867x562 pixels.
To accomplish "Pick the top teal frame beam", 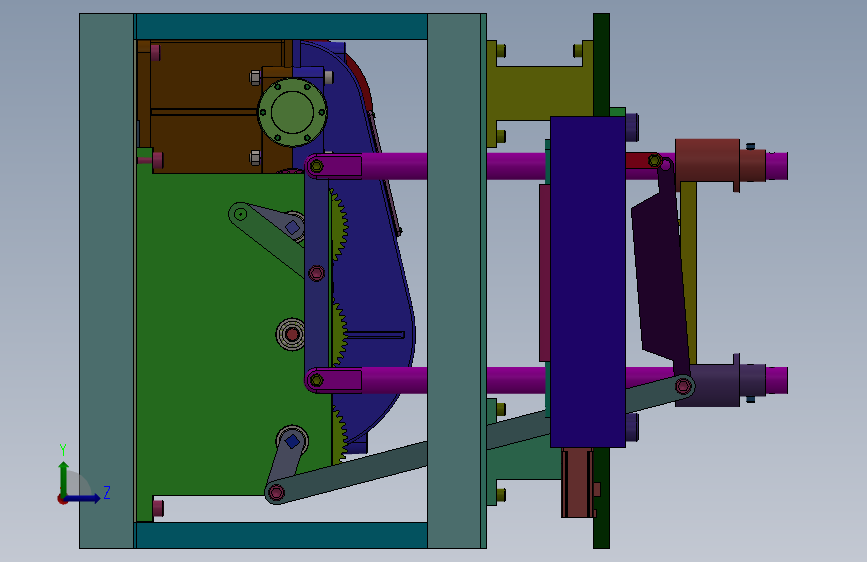I will (281, 27).
